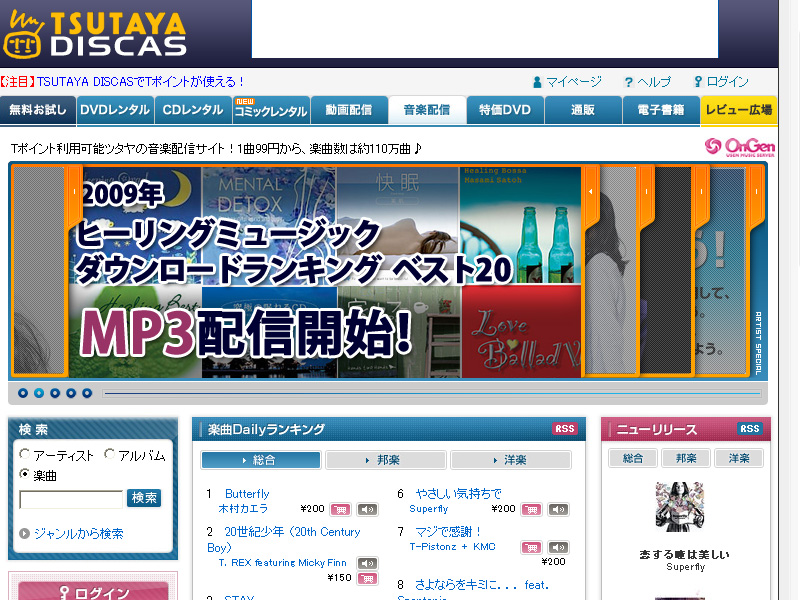Switch ranking to 総合 tab
This screenshot has width=800, height=600.
(x=261, y=460)
